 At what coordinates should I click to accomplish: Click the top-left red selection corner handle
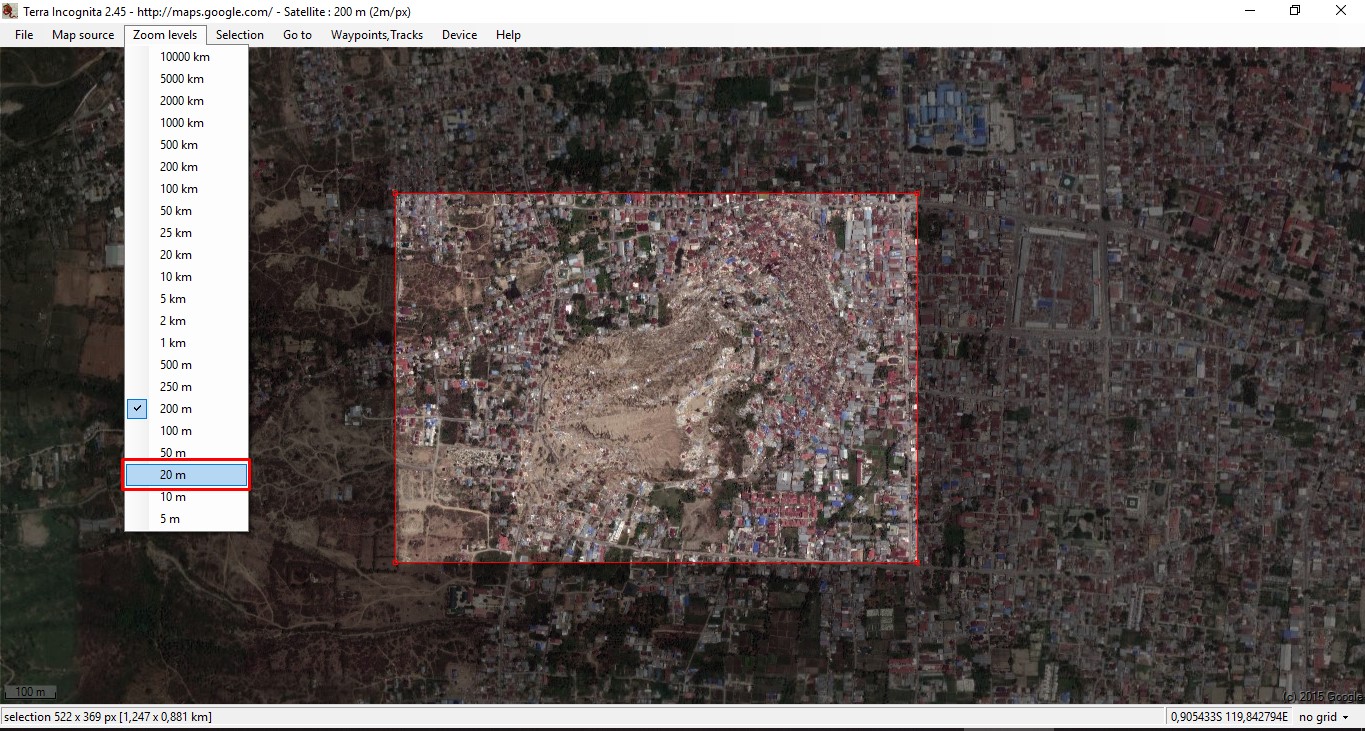click(396, 194)
